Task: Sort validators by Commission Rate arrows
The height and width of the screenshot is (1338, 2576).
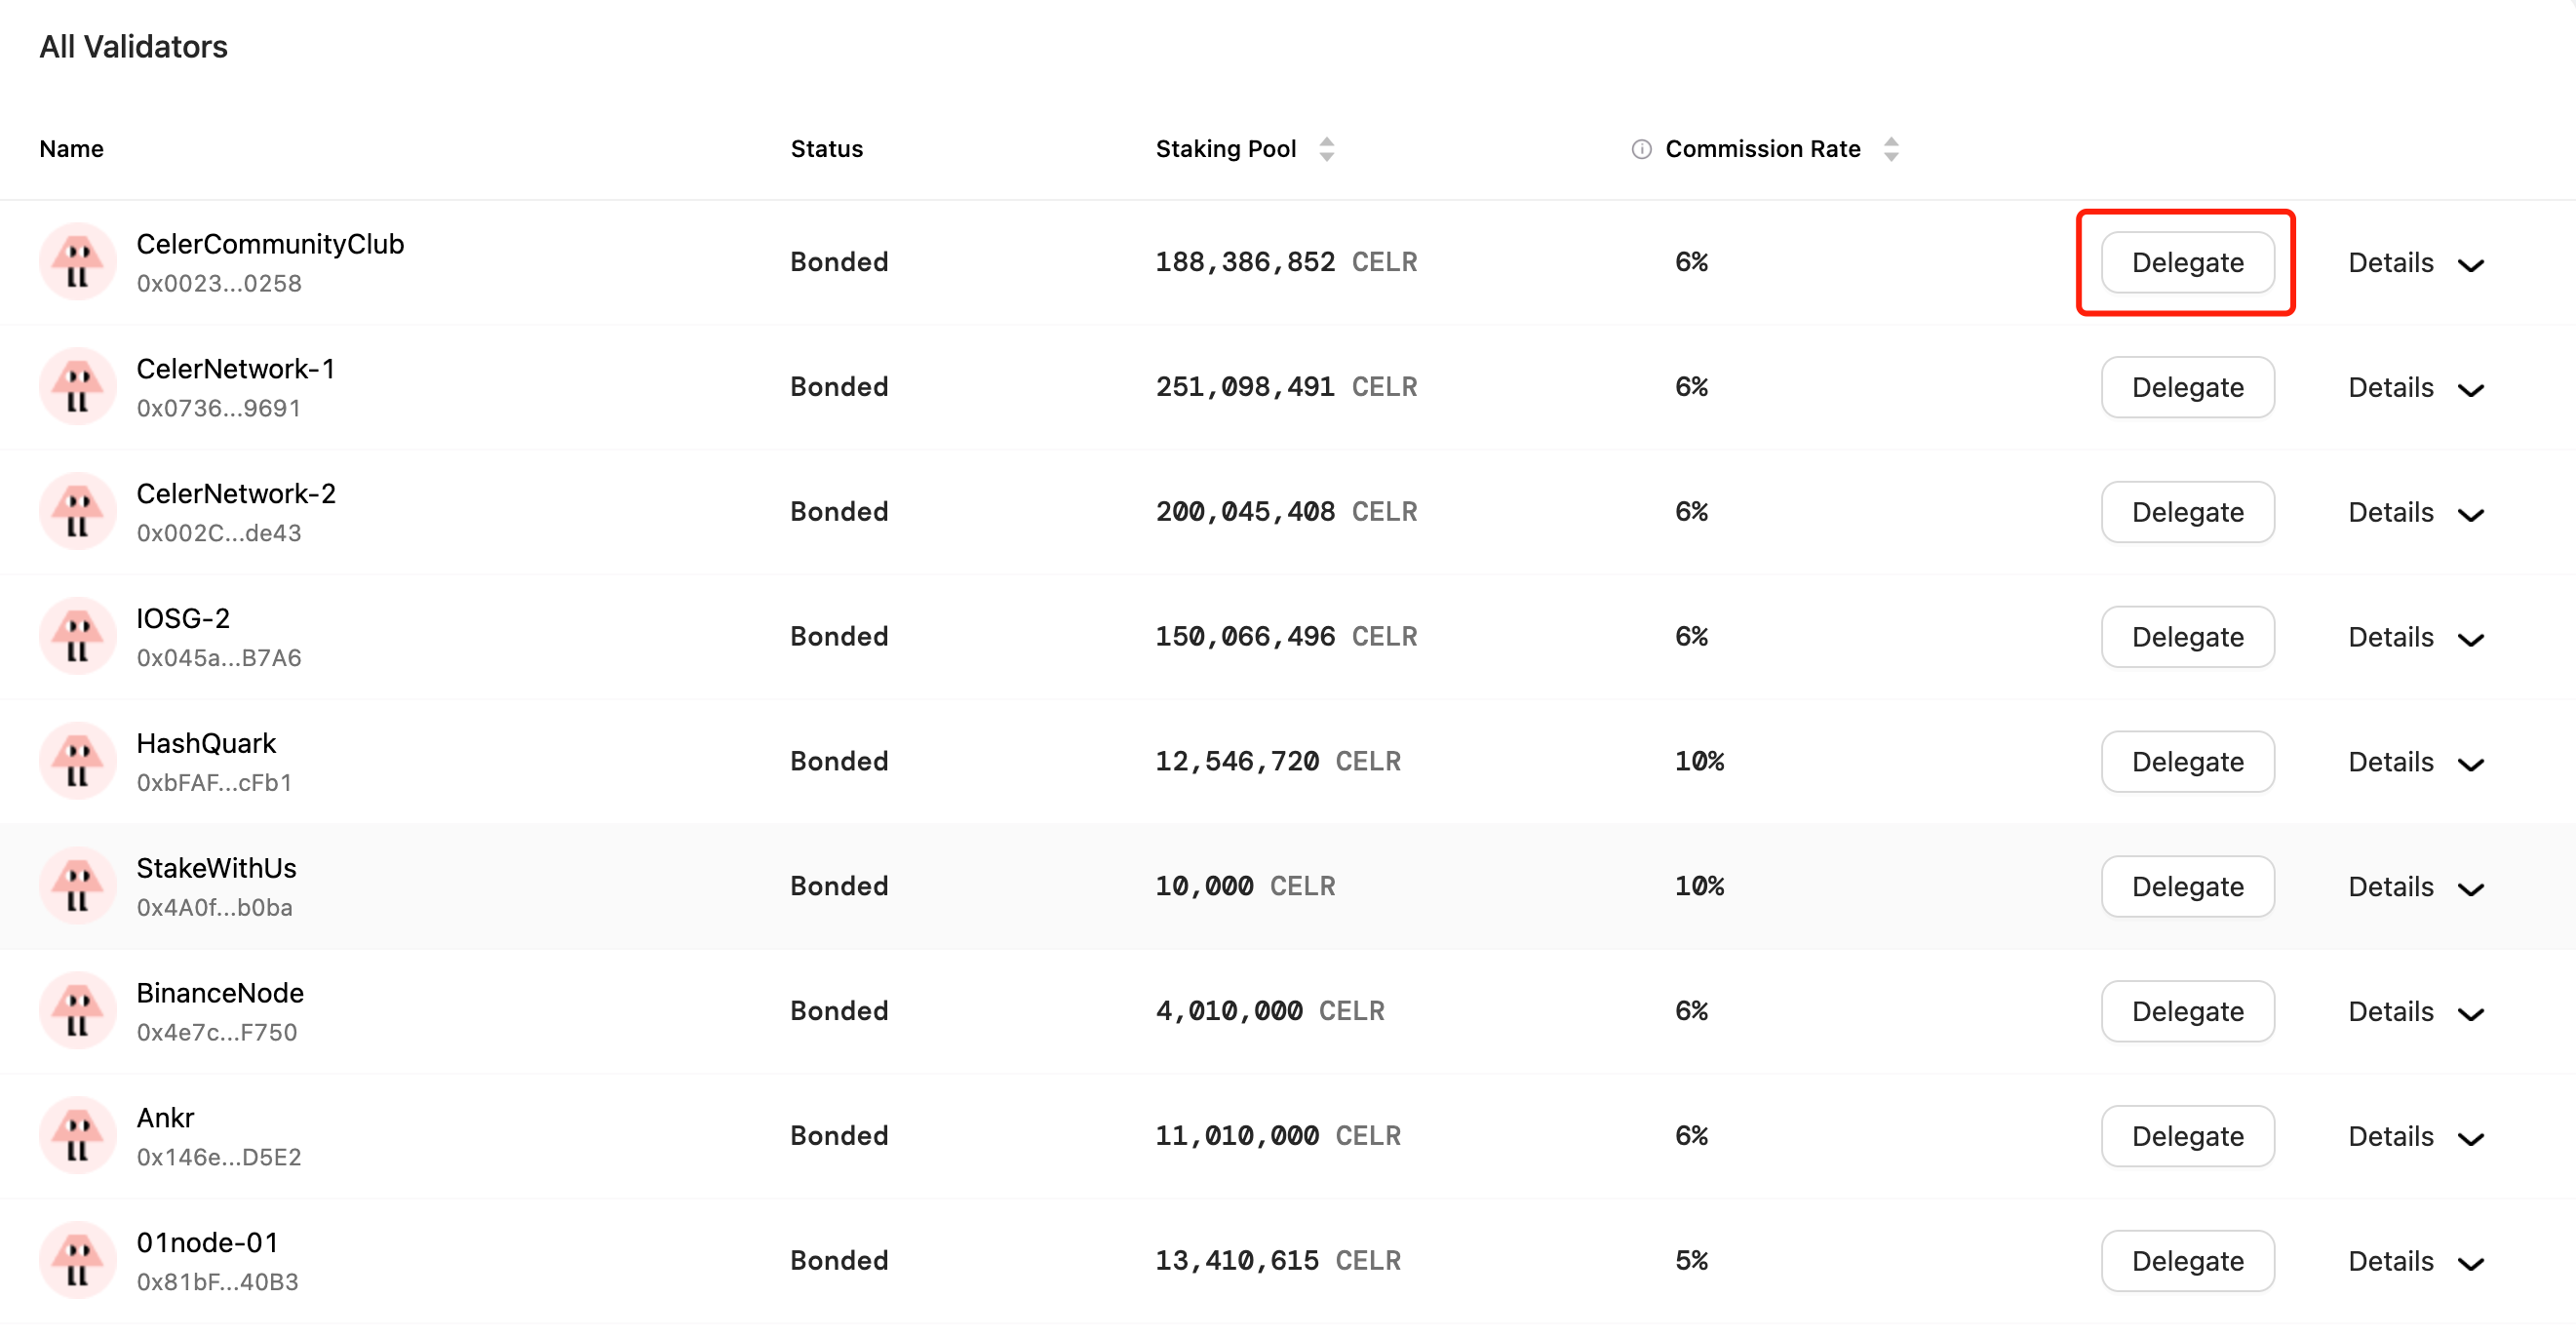Action: 1891,149
